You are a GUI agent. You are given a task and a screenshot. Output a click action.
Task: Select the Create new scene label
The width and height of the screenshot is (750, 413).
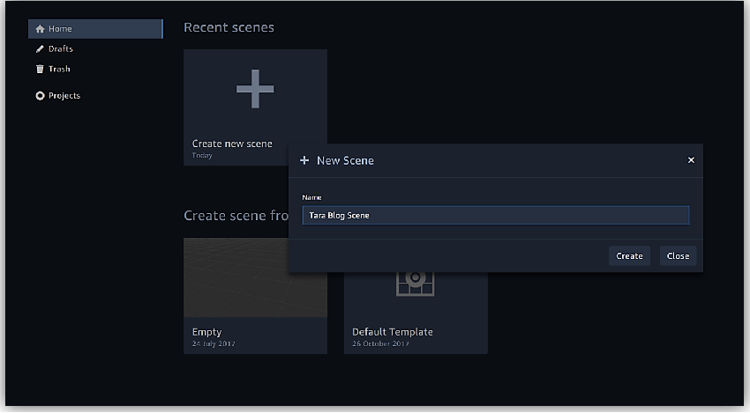232,144
